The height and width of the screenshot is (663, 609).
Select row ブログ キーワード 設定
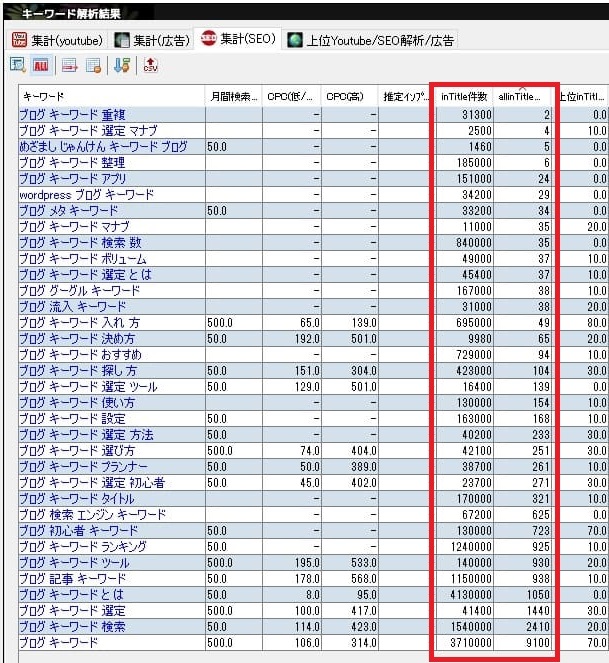pos(313,419)
